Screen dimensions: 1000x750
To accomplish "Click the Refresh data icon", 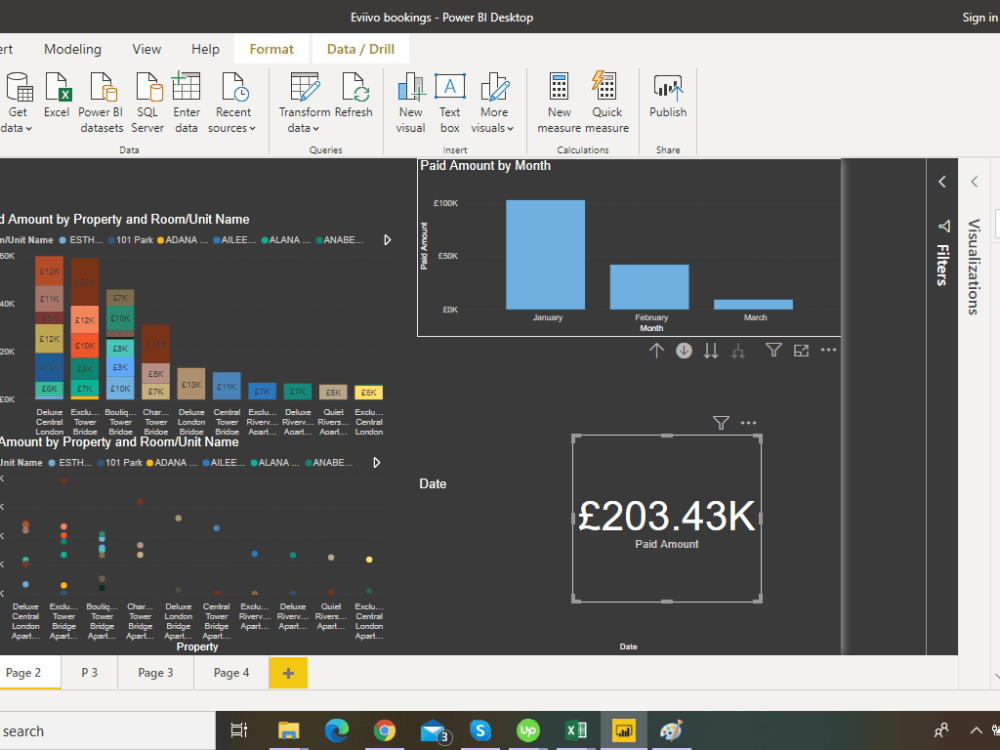I will click(x=354, y=95).
